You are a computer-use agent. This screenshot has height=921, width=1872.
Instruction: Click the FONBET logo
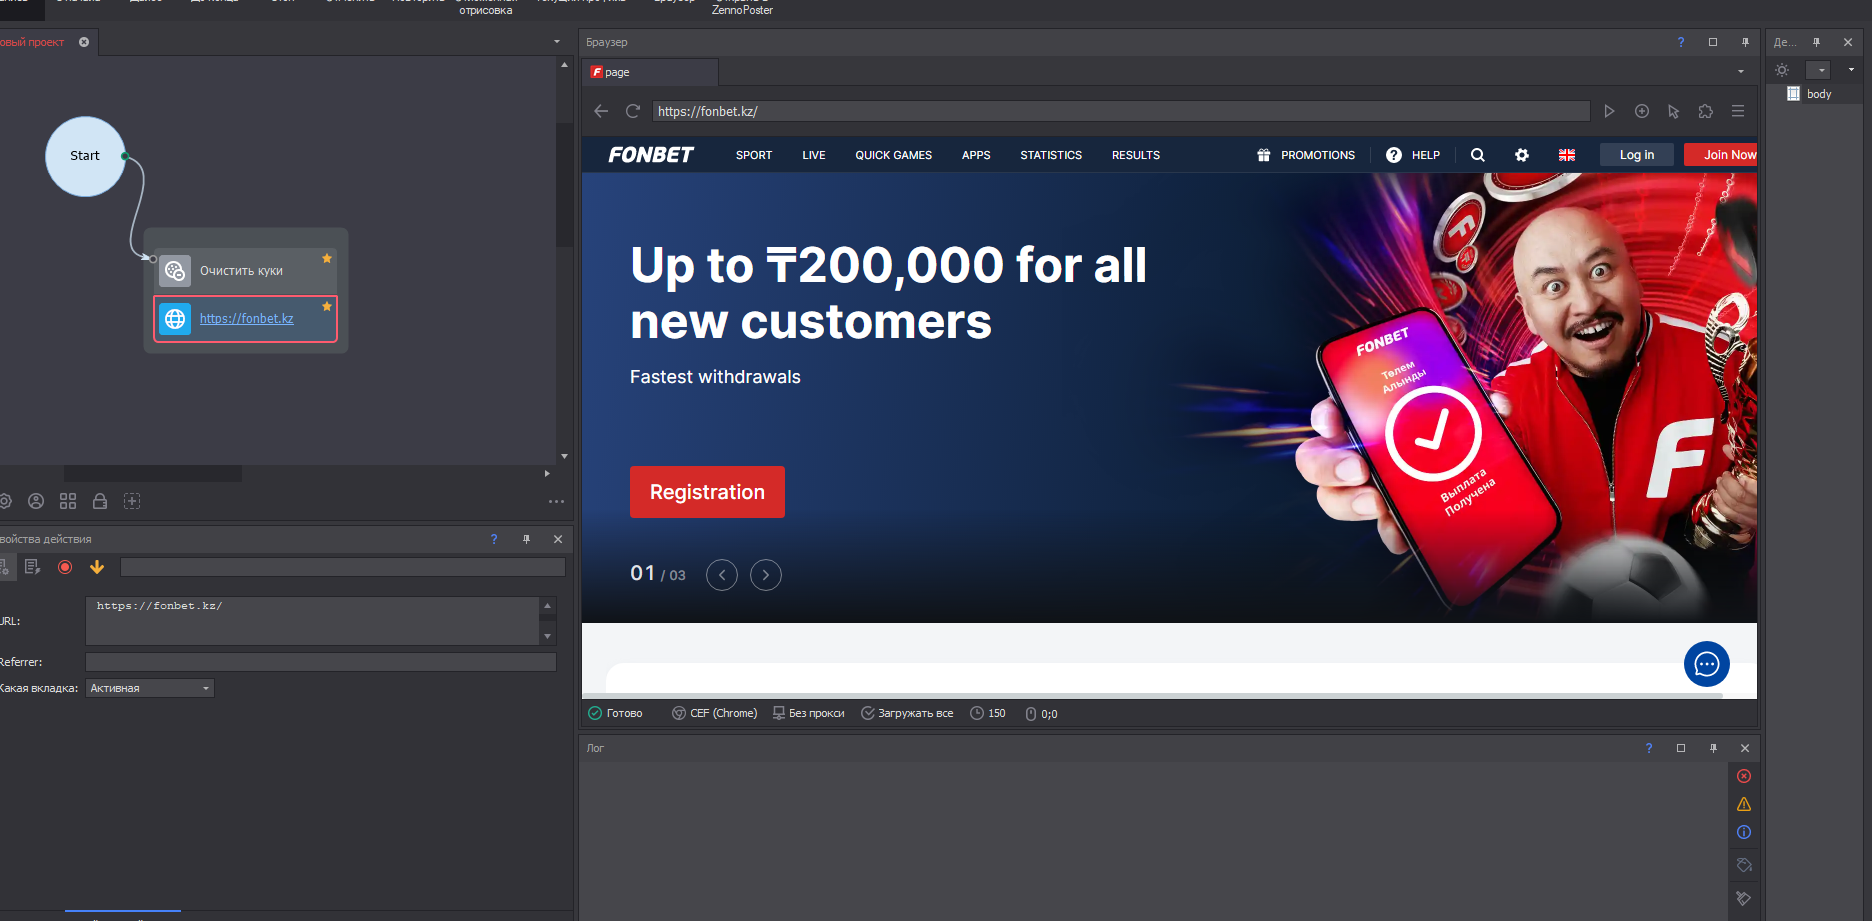(651, 155)
